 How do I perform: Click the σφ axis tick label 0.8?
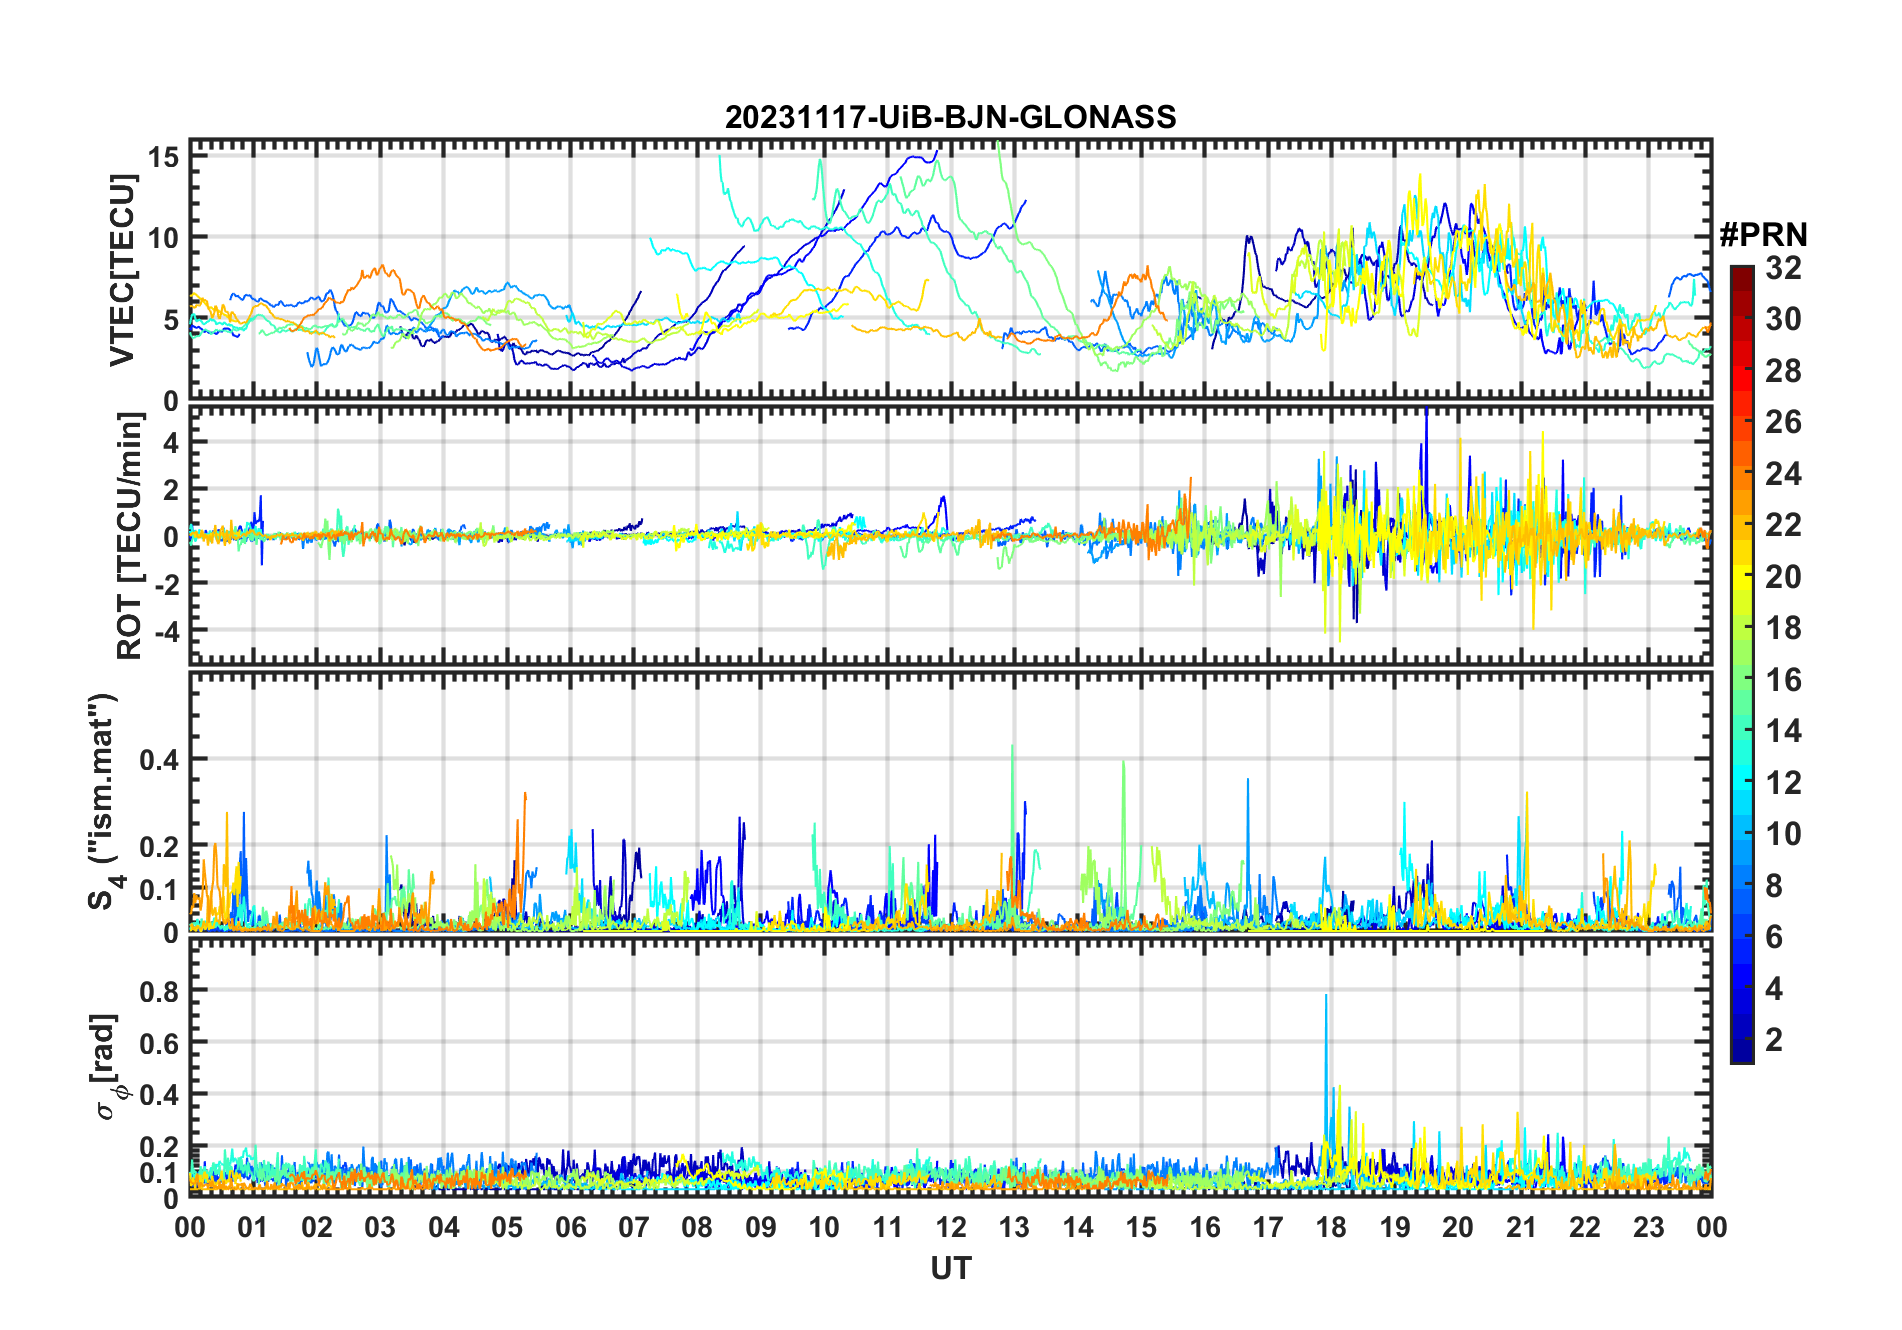(x=159, y=991)
